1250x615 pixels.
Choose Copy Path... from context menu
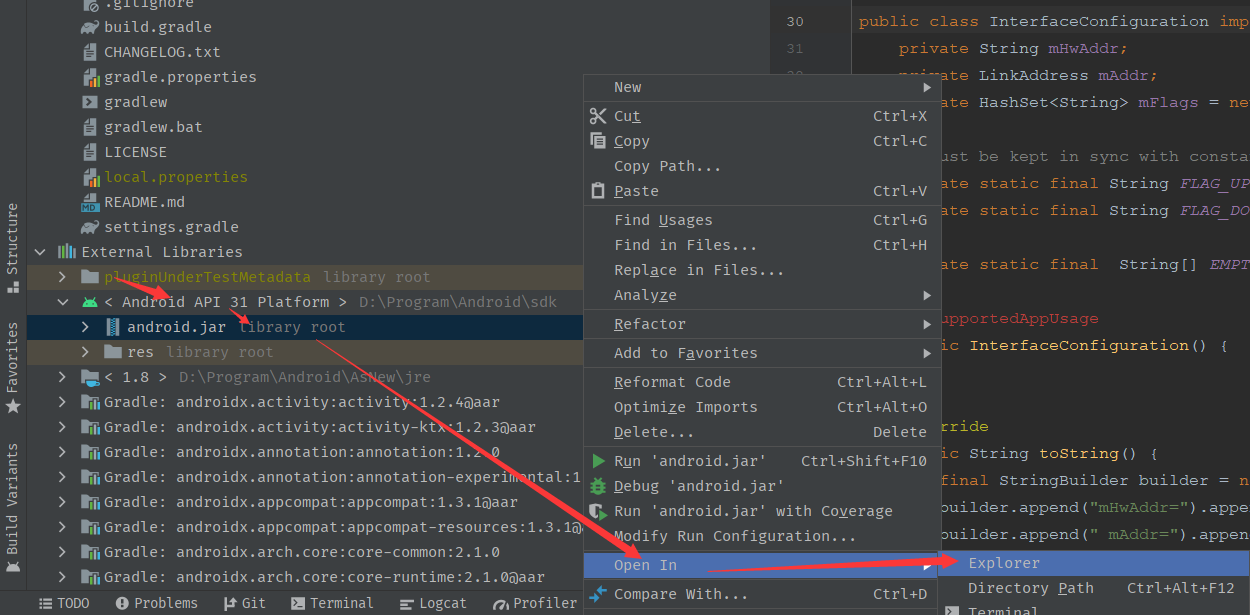760,166
